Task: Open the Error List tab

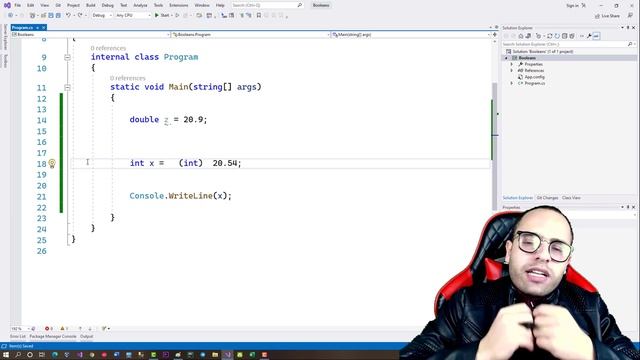Action: pyautogui.click(x=18, y=337)
